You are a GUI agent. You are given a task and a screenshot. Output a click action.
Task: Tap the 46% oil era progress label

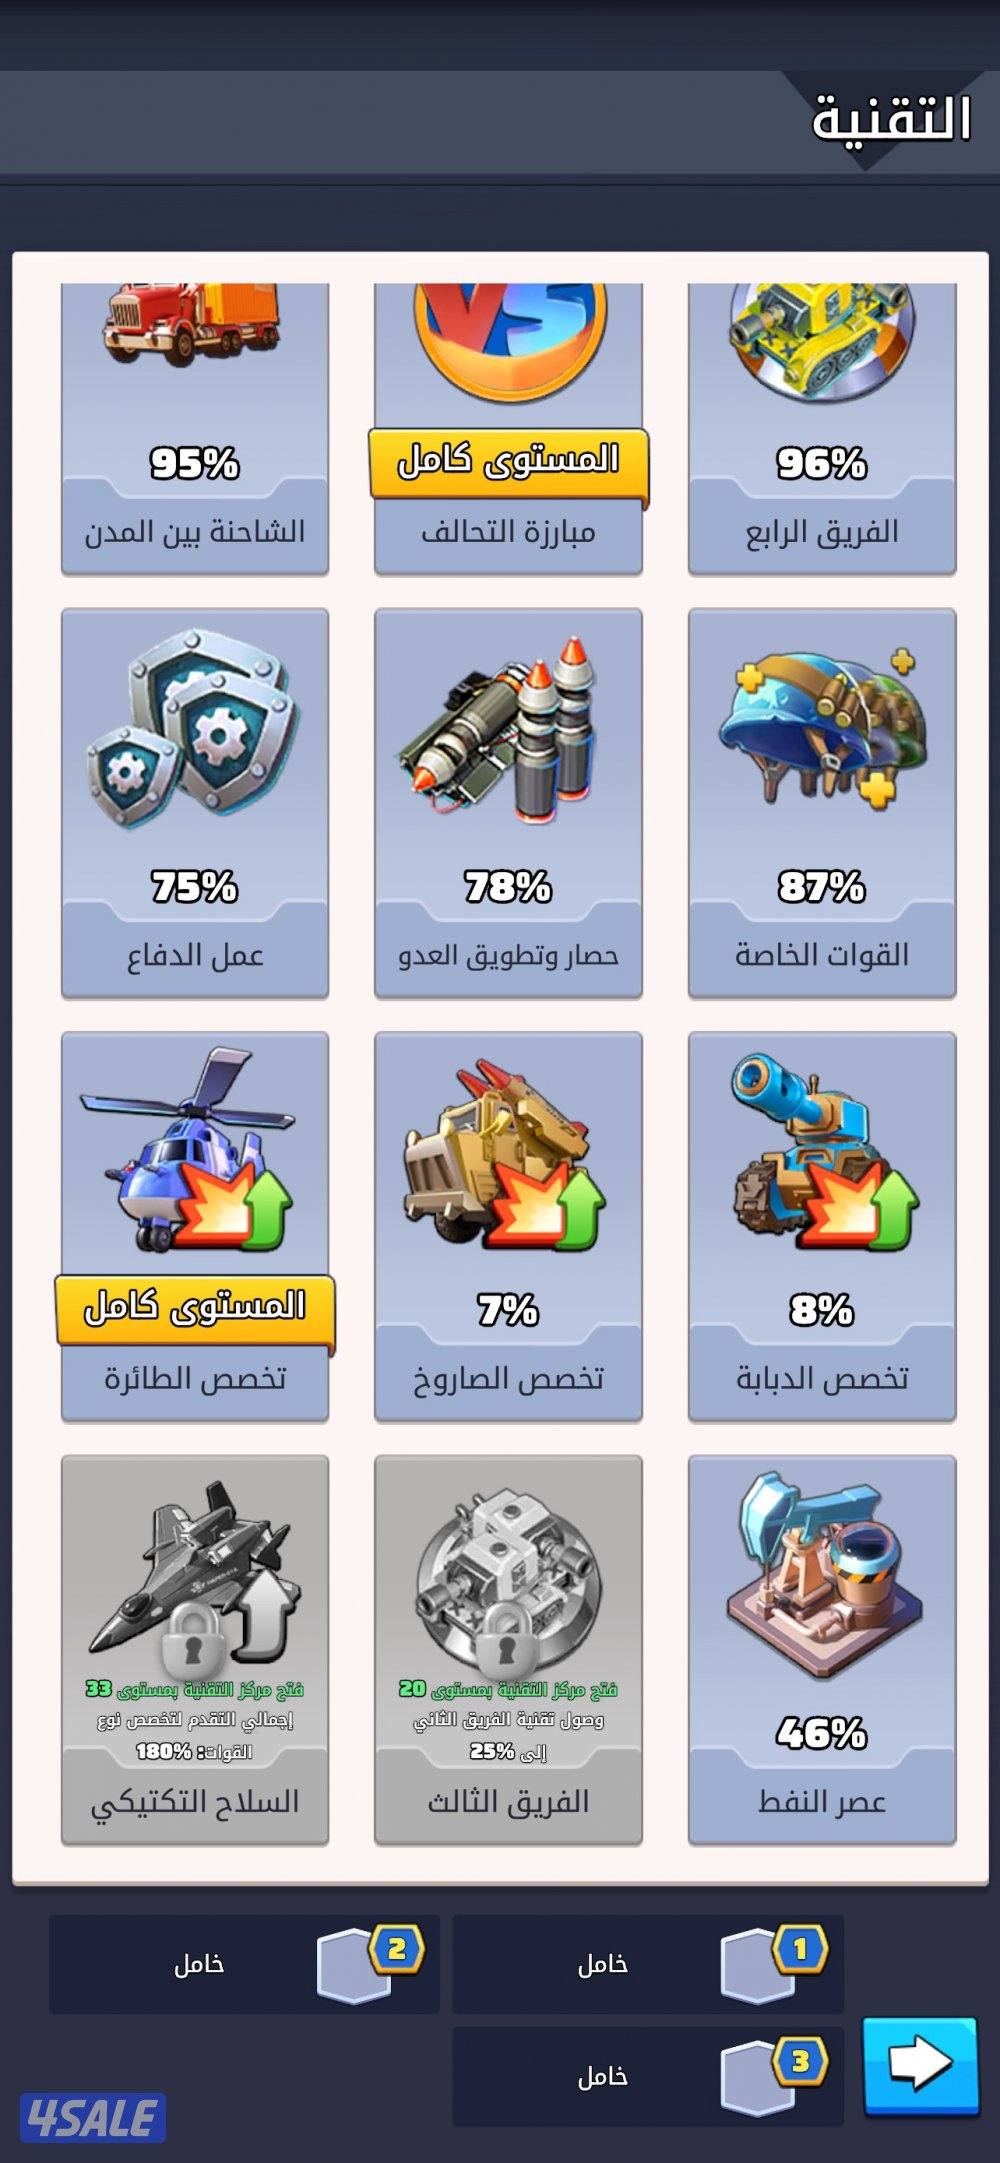click(x=821, y=1733)
